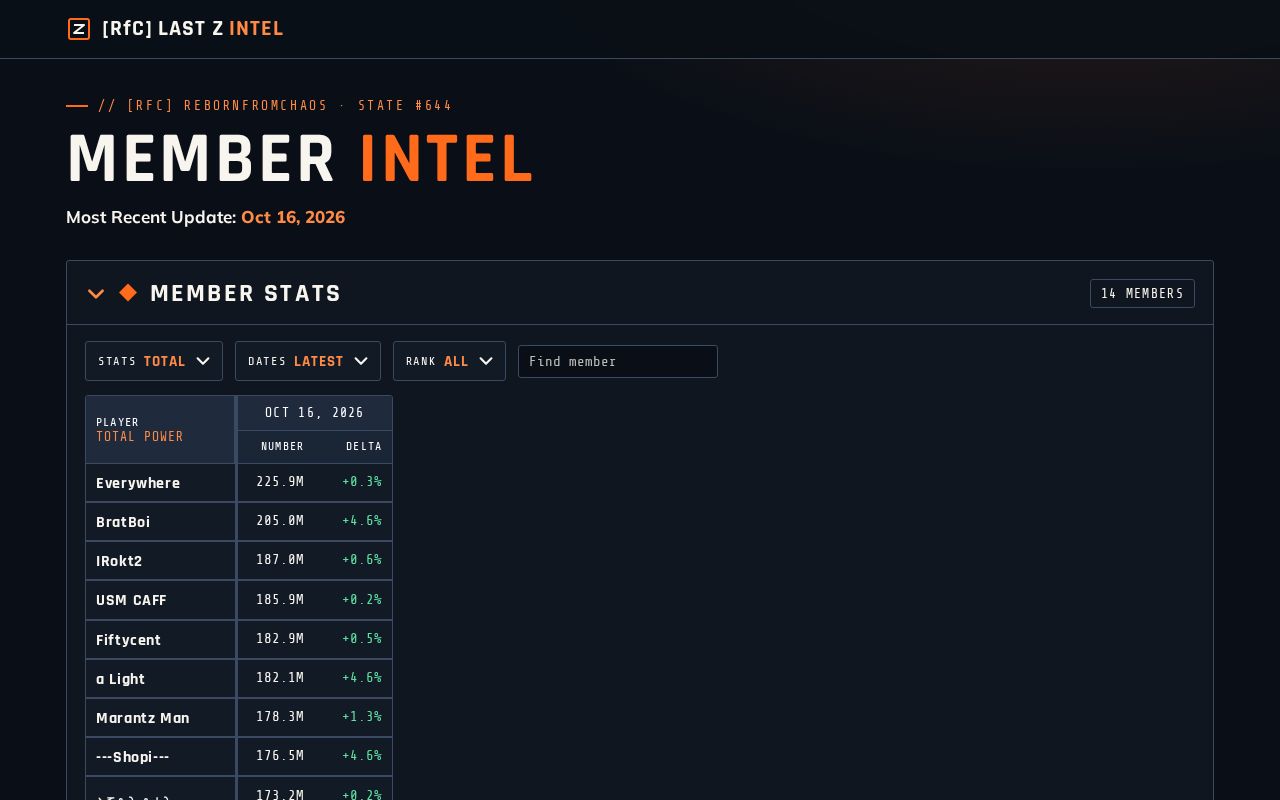Viewport: 1280px width, 800px height.
Task: Click the 176.5M power value
Action: pos(280,756)
